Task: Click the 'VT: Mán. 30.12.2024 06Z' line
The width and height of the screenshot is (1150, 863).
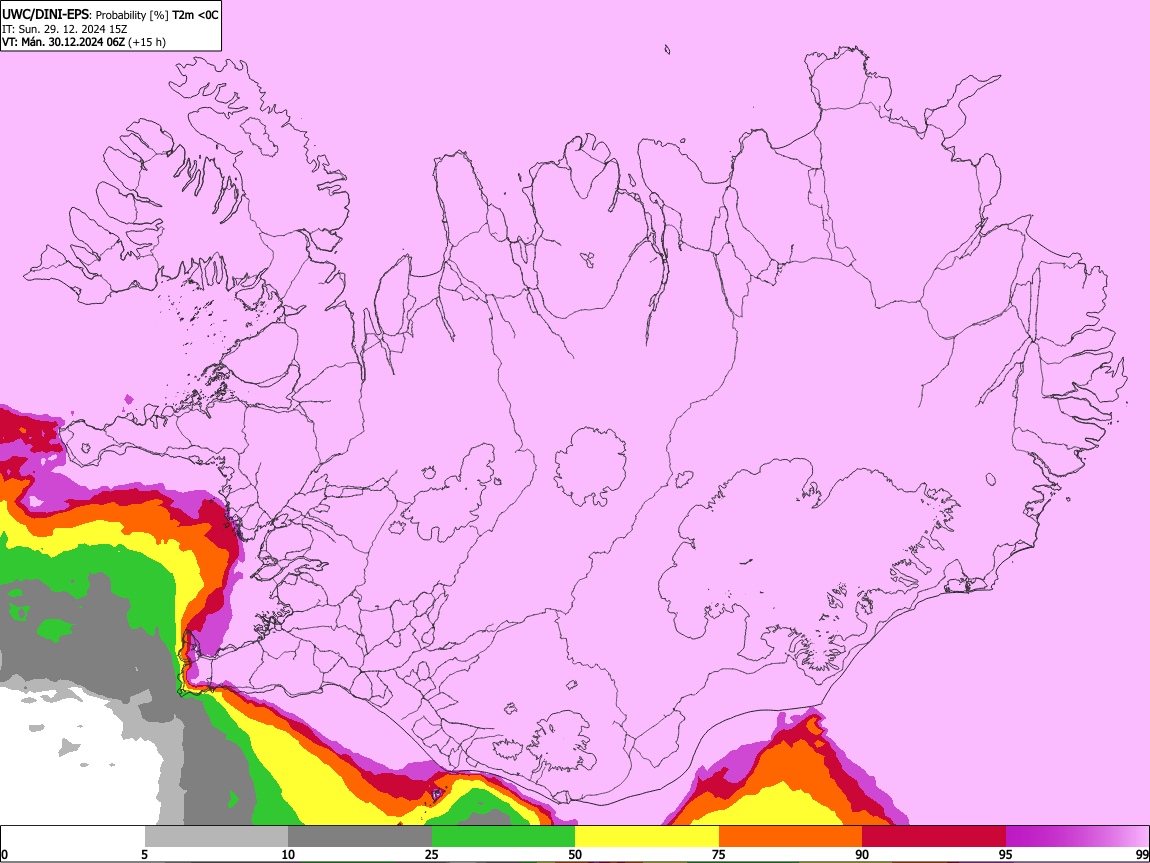Action: [63, 42]
